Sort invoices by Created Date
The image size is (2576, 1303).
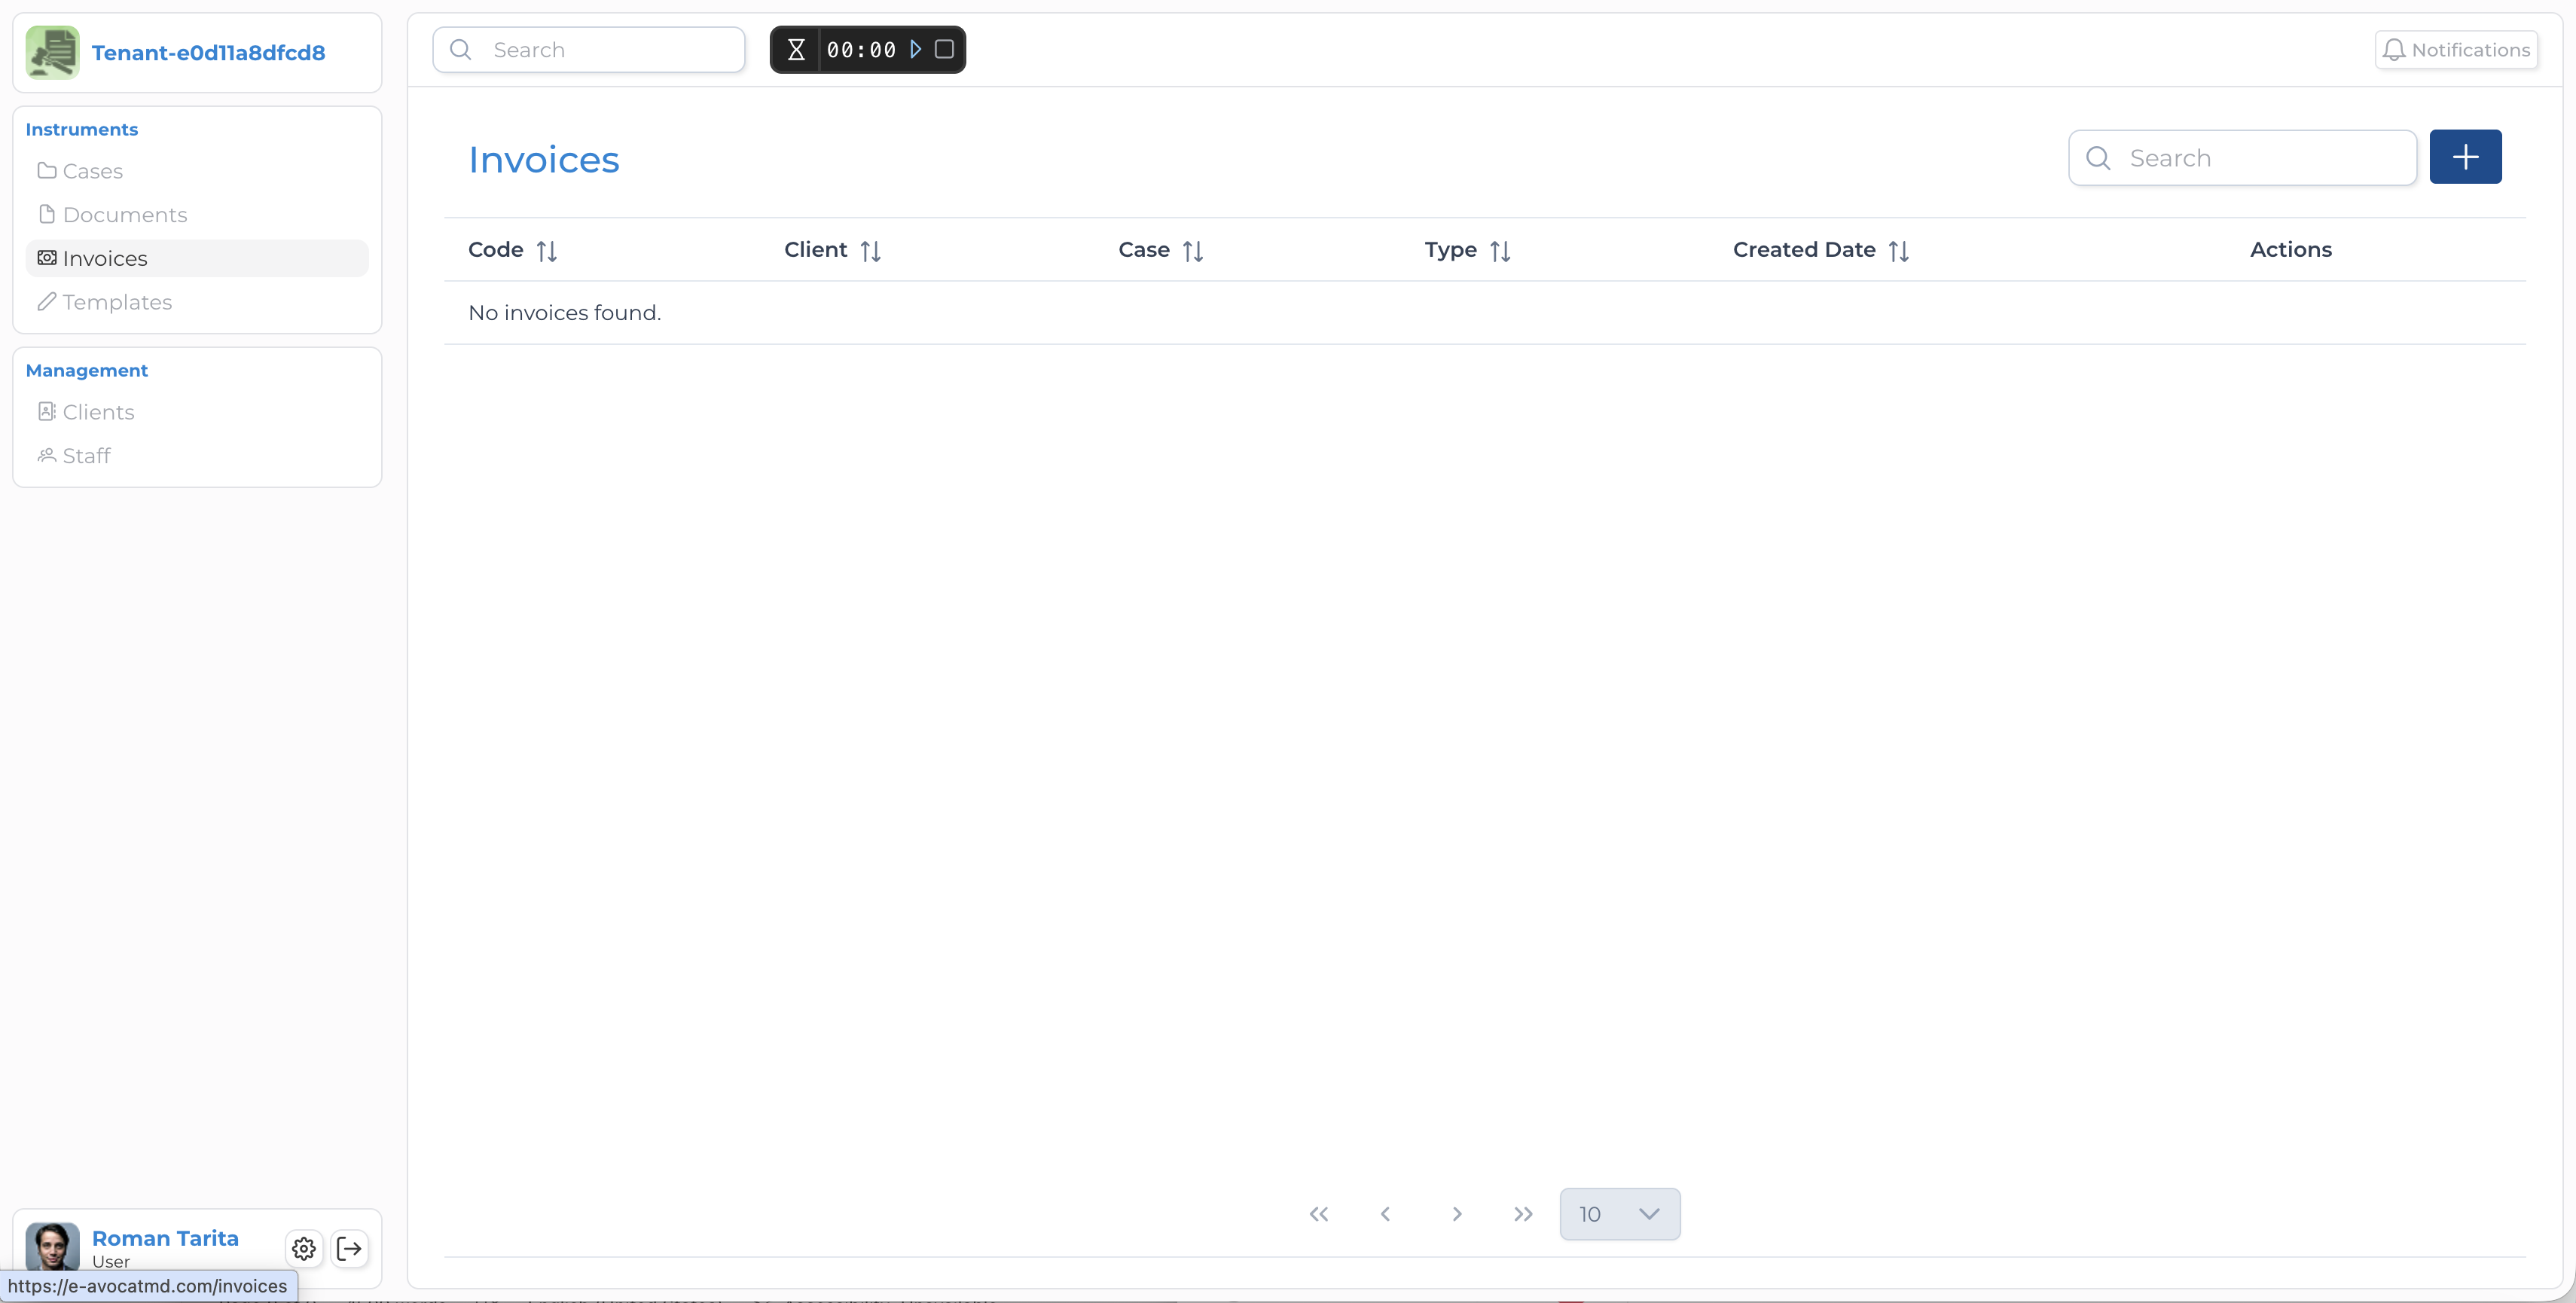pyautogui.click(x=1898, y=251)
